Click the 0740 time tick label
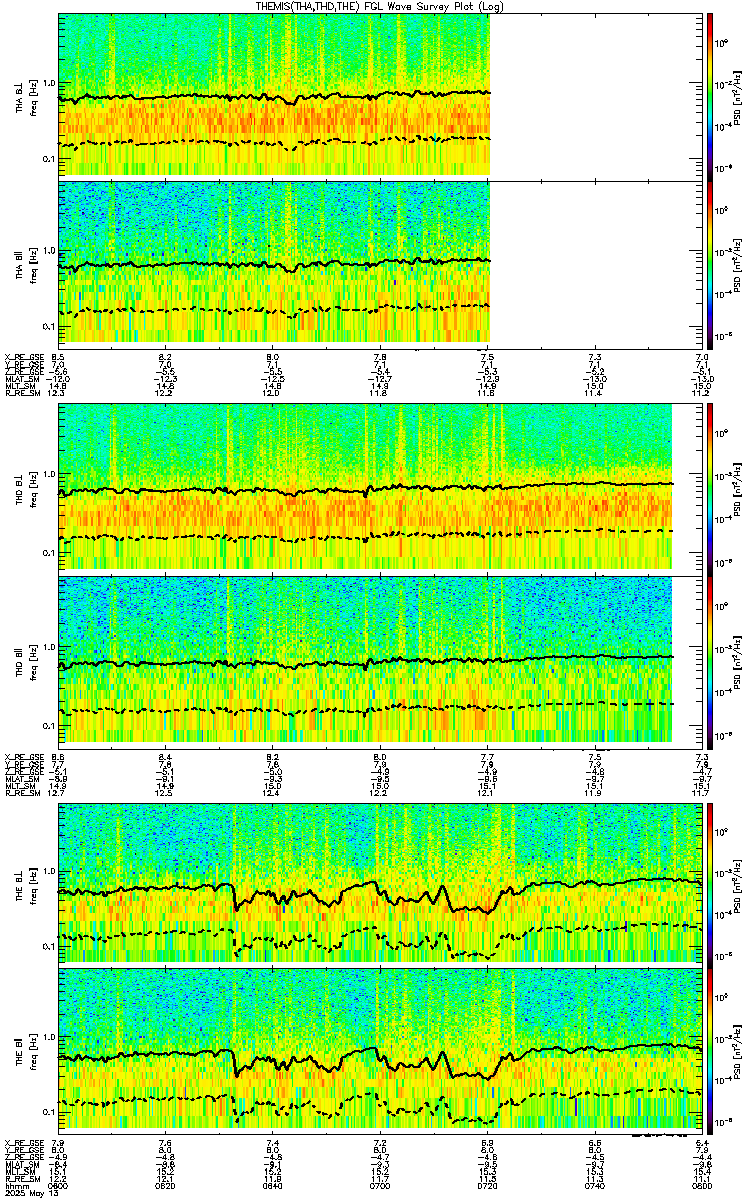 595,1187
